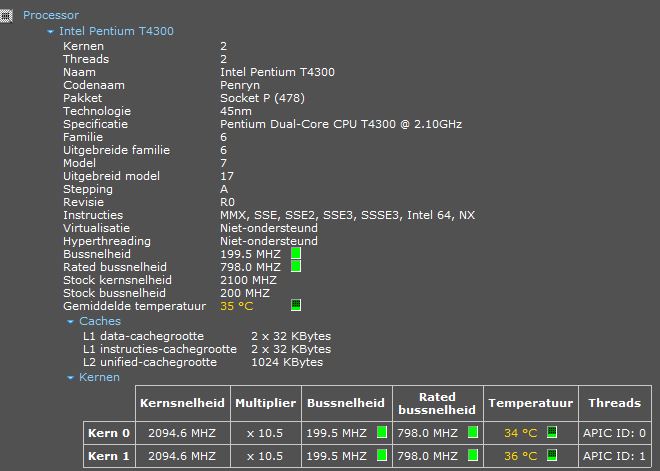
Task: Click the Stepping label
Action: [x=88, y=189]
